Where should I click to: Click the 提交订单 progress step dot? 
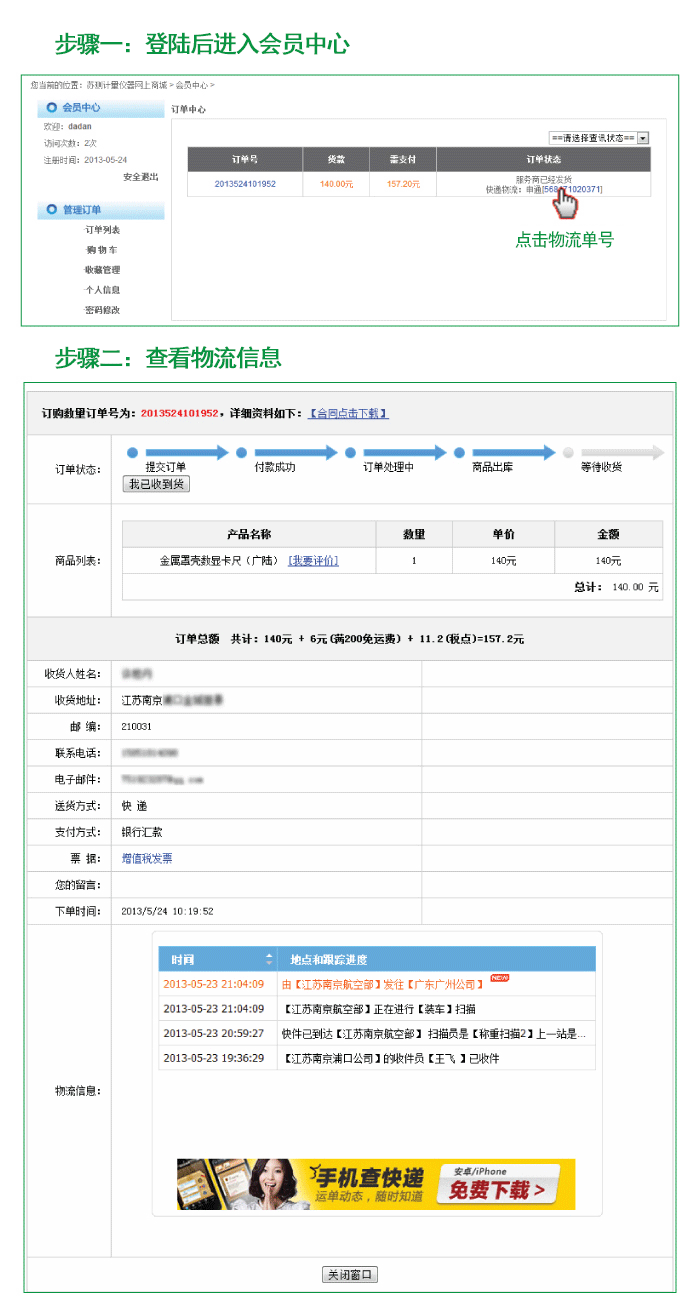point(132,452)
